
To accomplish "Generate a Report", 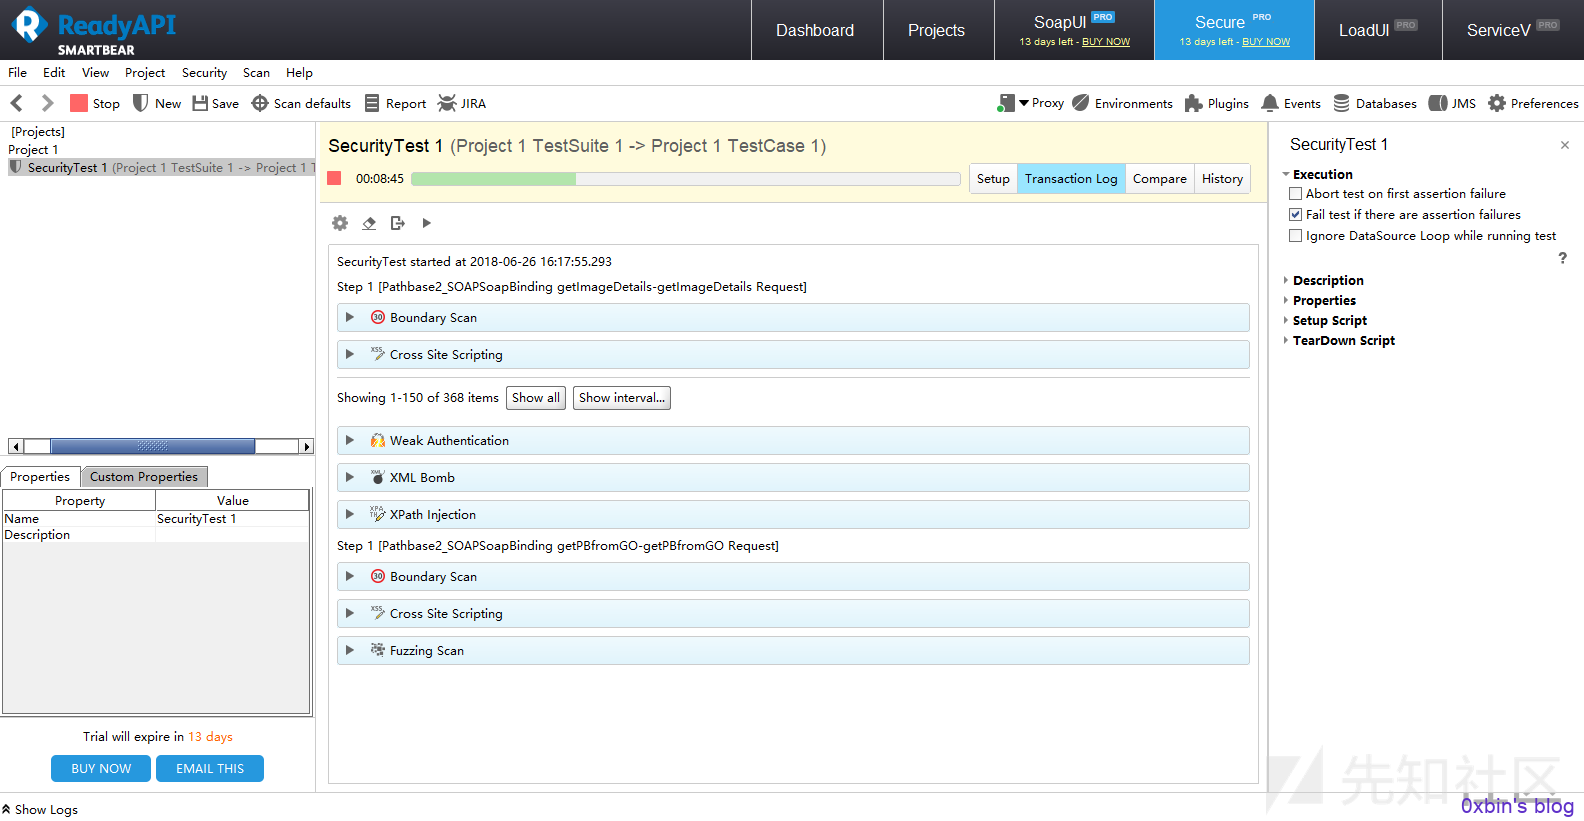I will coord(395,103).
